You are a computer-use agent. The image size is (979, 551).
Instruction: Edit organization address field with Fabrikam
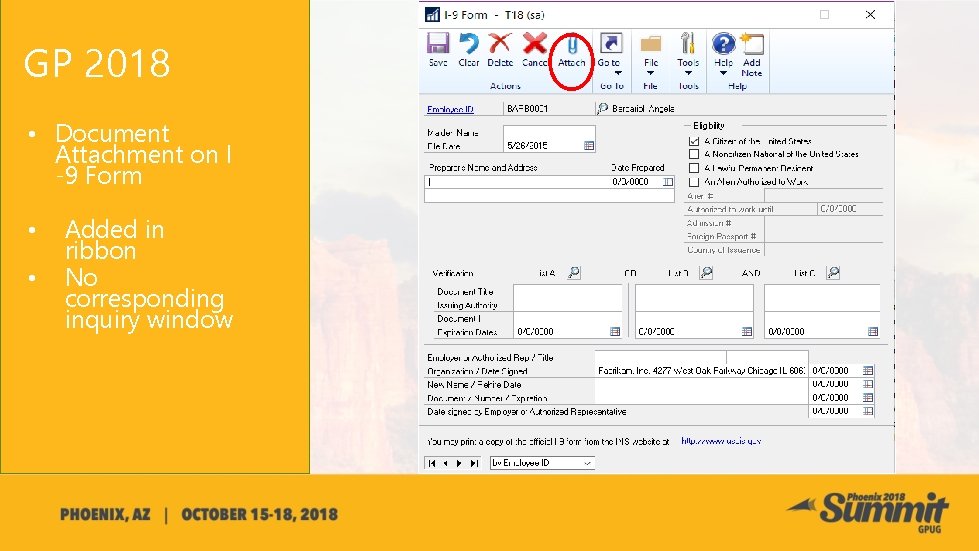coord(701,371)
